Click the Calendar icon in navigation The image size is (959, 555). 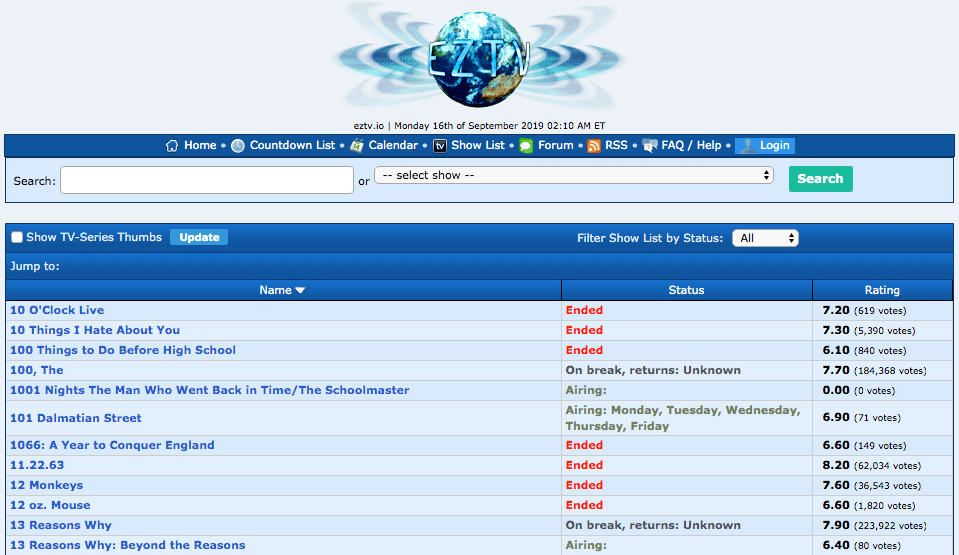coord(357,146)
